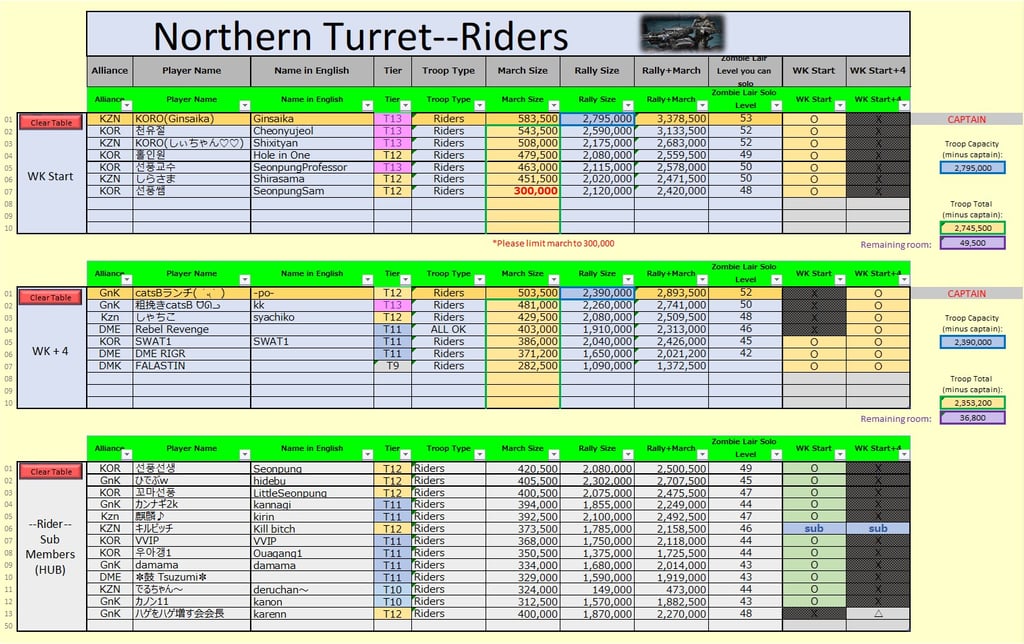The width and height of the screenshot is (1024, 644).
Task: Select Remaining room value 36,800
Action: (972, 418)
